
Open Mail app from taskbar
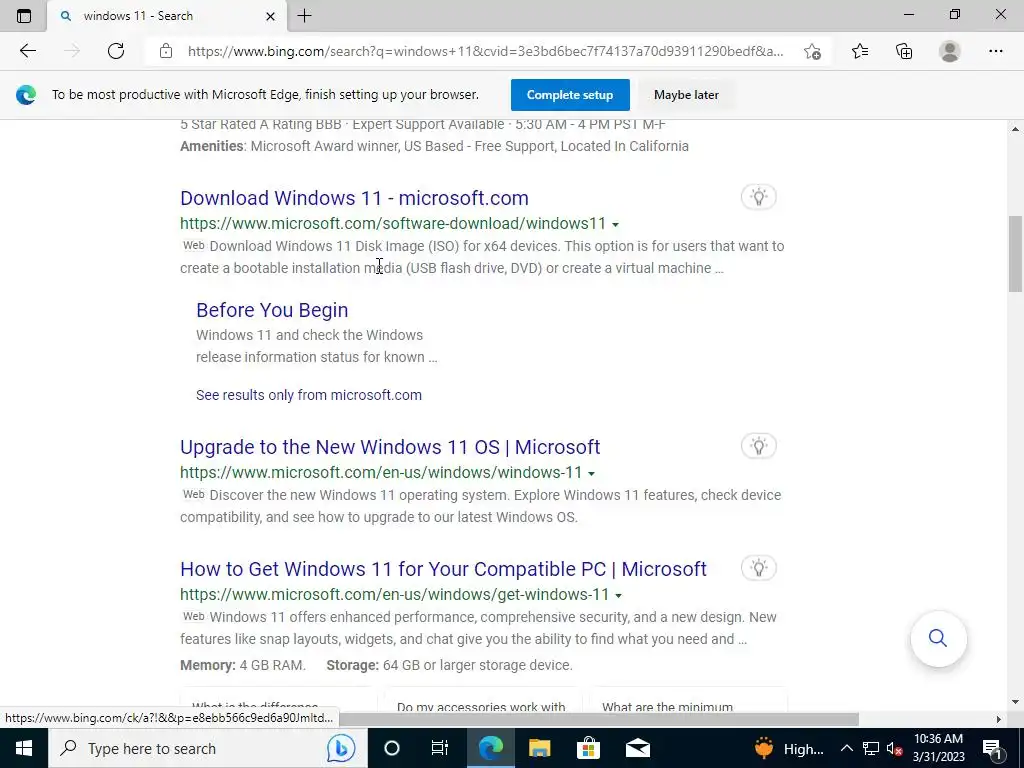coord(637,748)
